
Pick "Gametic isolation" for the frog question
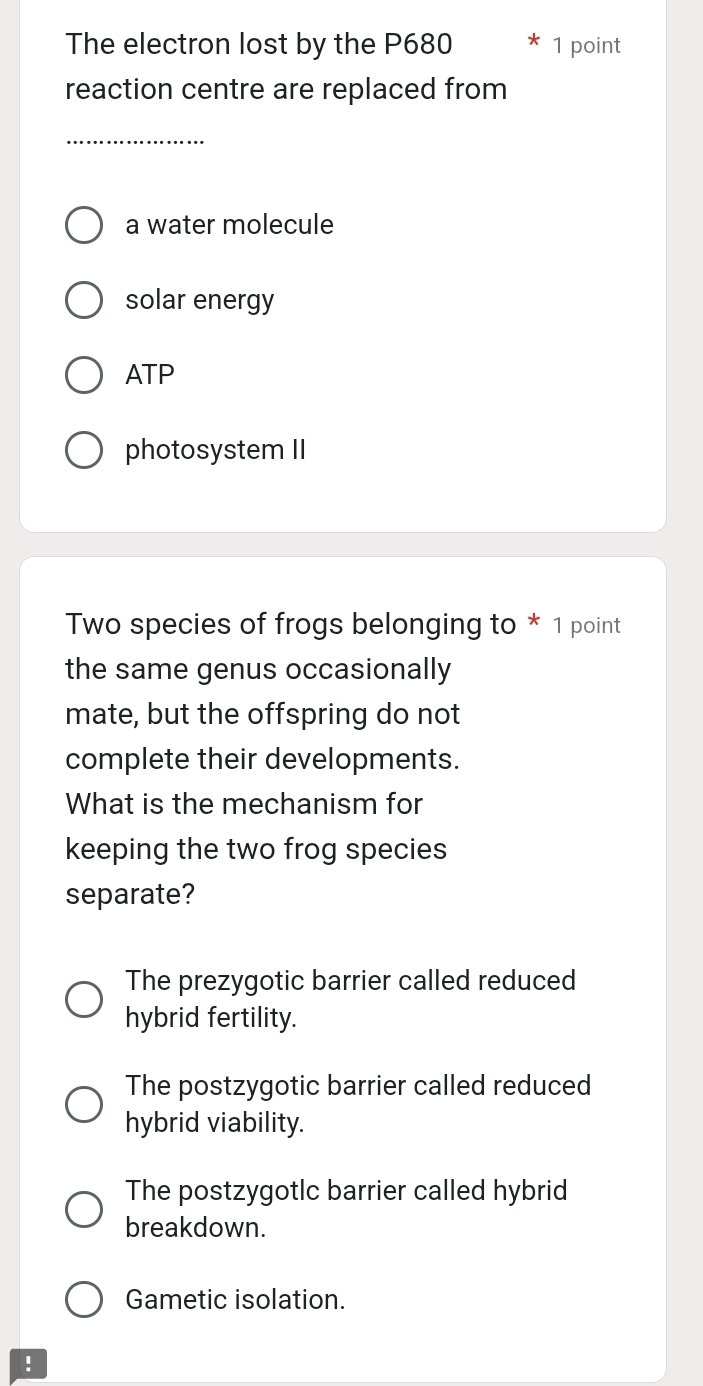84,1299
